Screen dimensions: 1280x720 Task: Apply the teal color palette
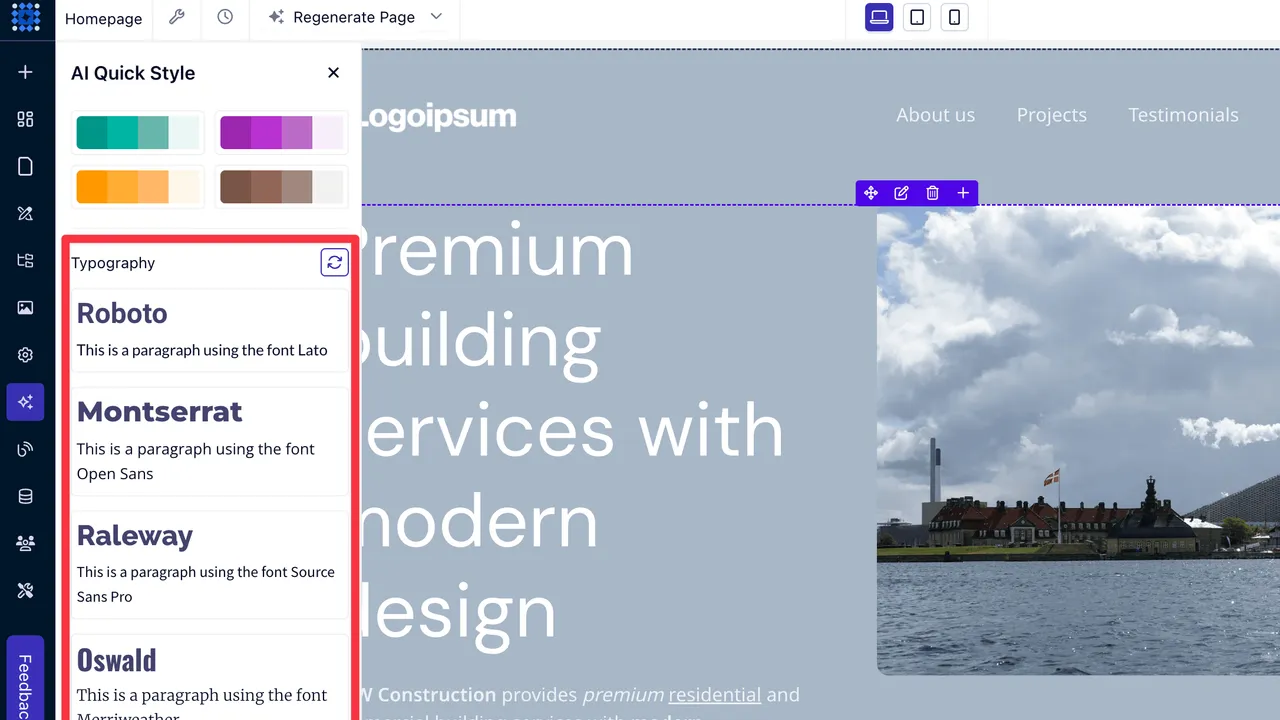pyautogui.click(x=138, y=132)
